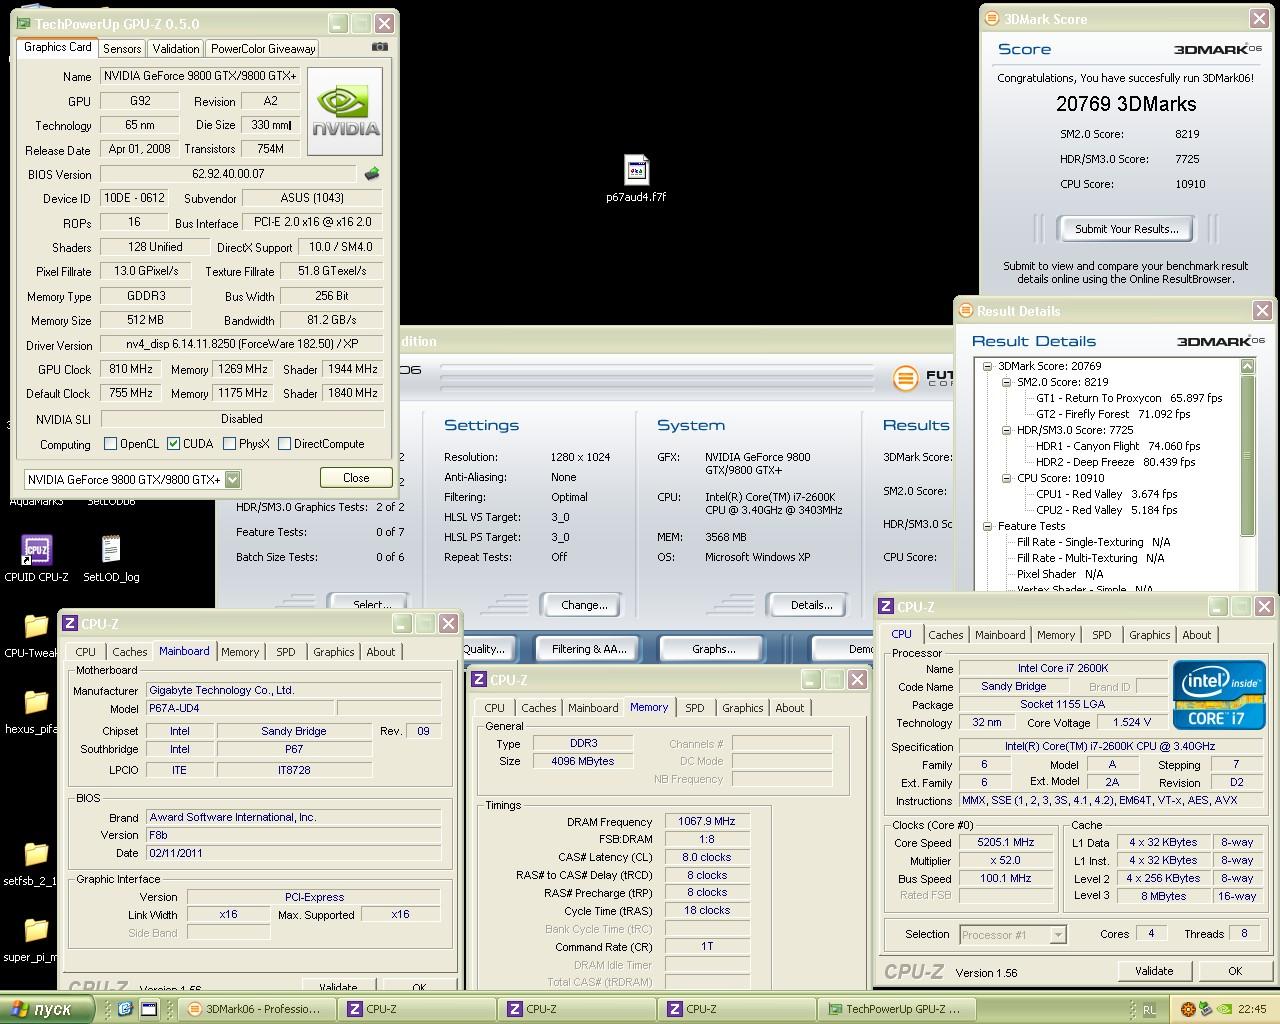Toggle the DirectCompute checkbox
Screen dimensions: 1280x1024
click(x=285, y=444)
